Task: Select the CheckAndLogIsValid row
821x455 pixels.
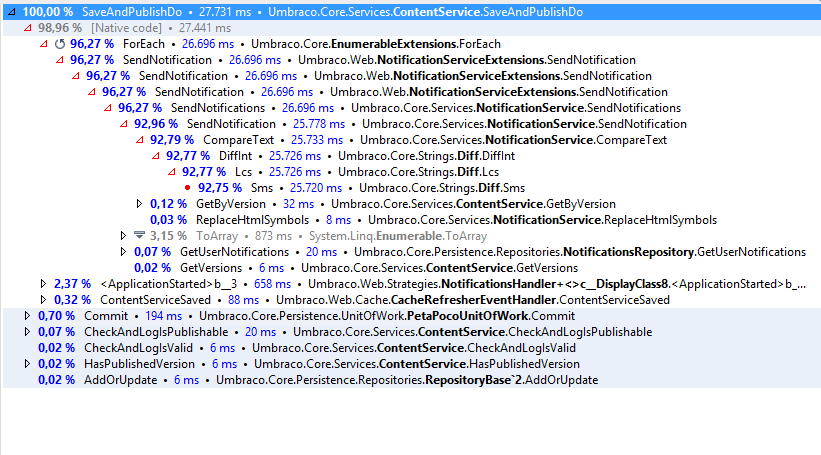Action: click(410, 348)
